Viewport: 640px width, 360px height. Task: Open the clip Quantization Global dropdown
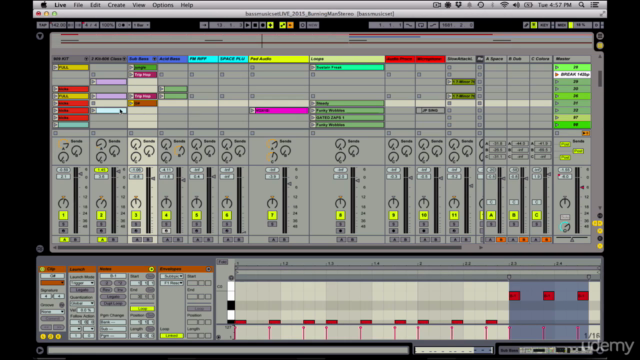(x=82, y=303)
